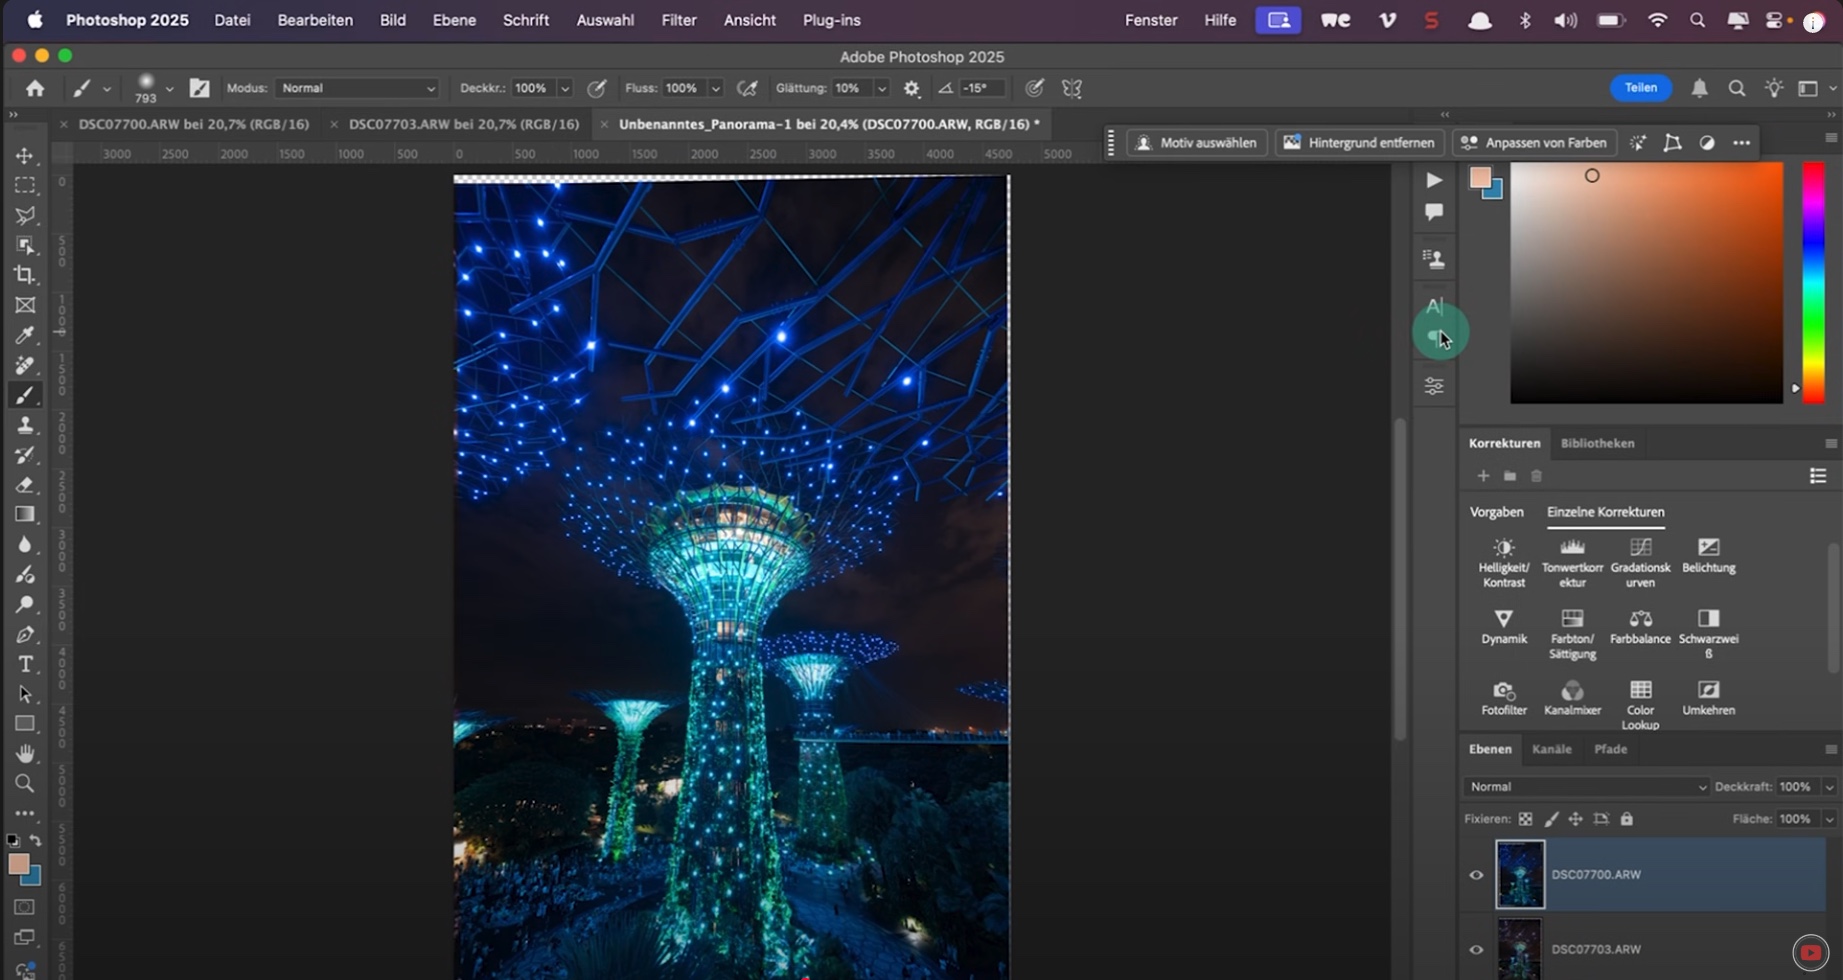Image resolution: width=1843 pixels, height=980 pixels.
Task: Open the Filter menu
Action: [x=679, y=20]
